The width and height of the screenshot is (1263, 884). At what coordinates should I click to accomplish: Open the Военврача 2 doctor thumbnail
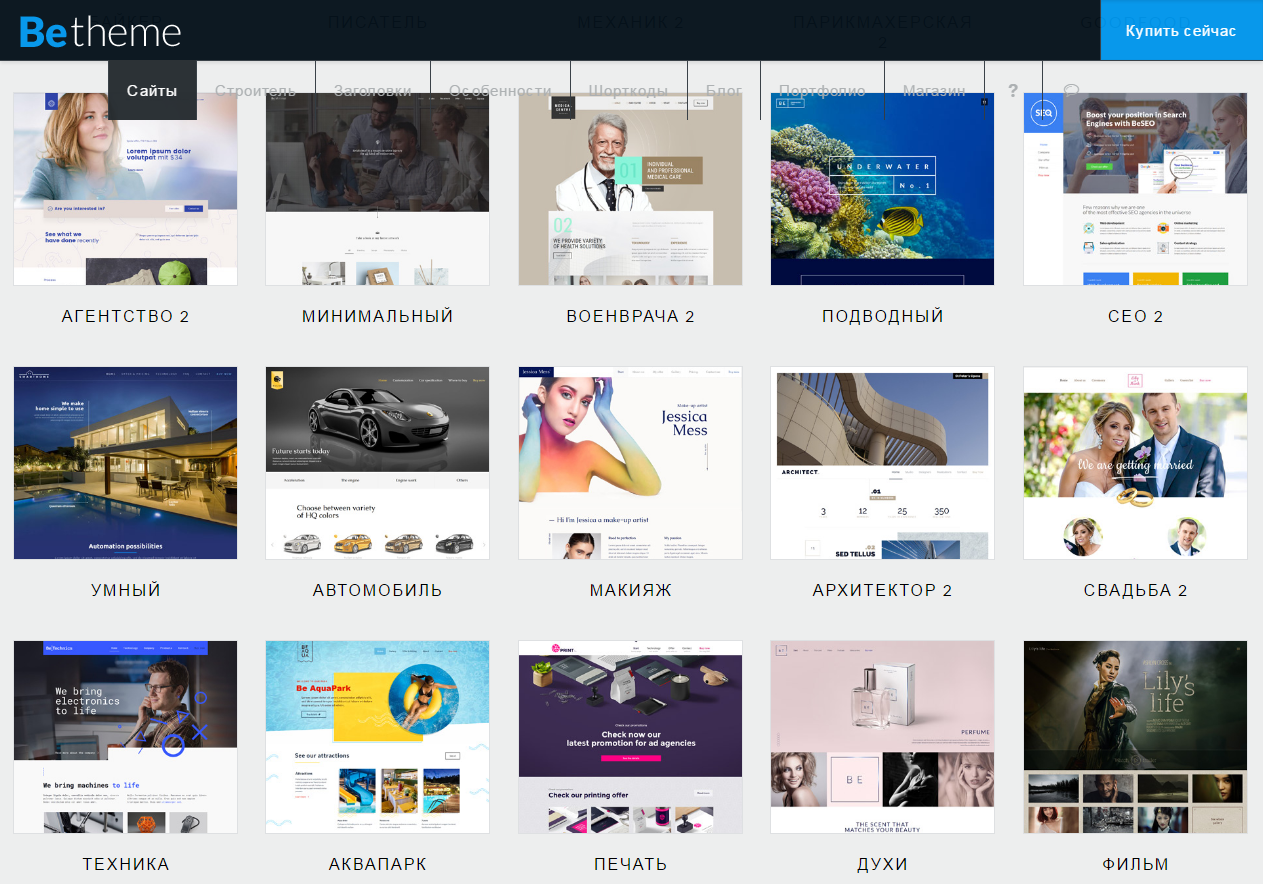(630, 189)
